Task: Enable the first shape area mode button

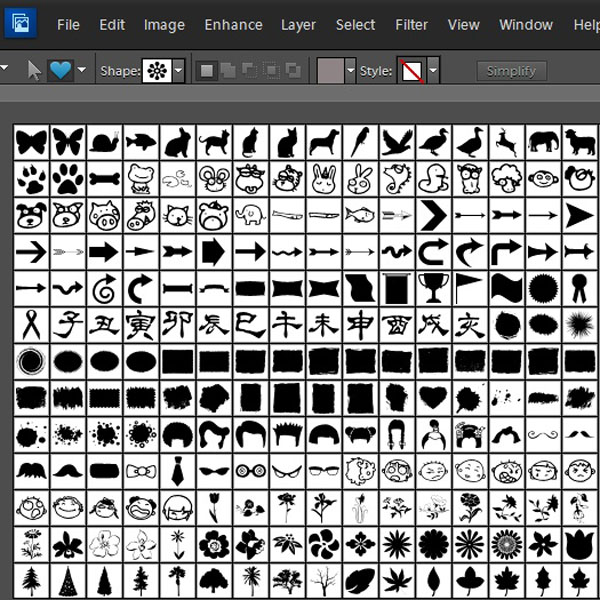Action: coord(207,71)
